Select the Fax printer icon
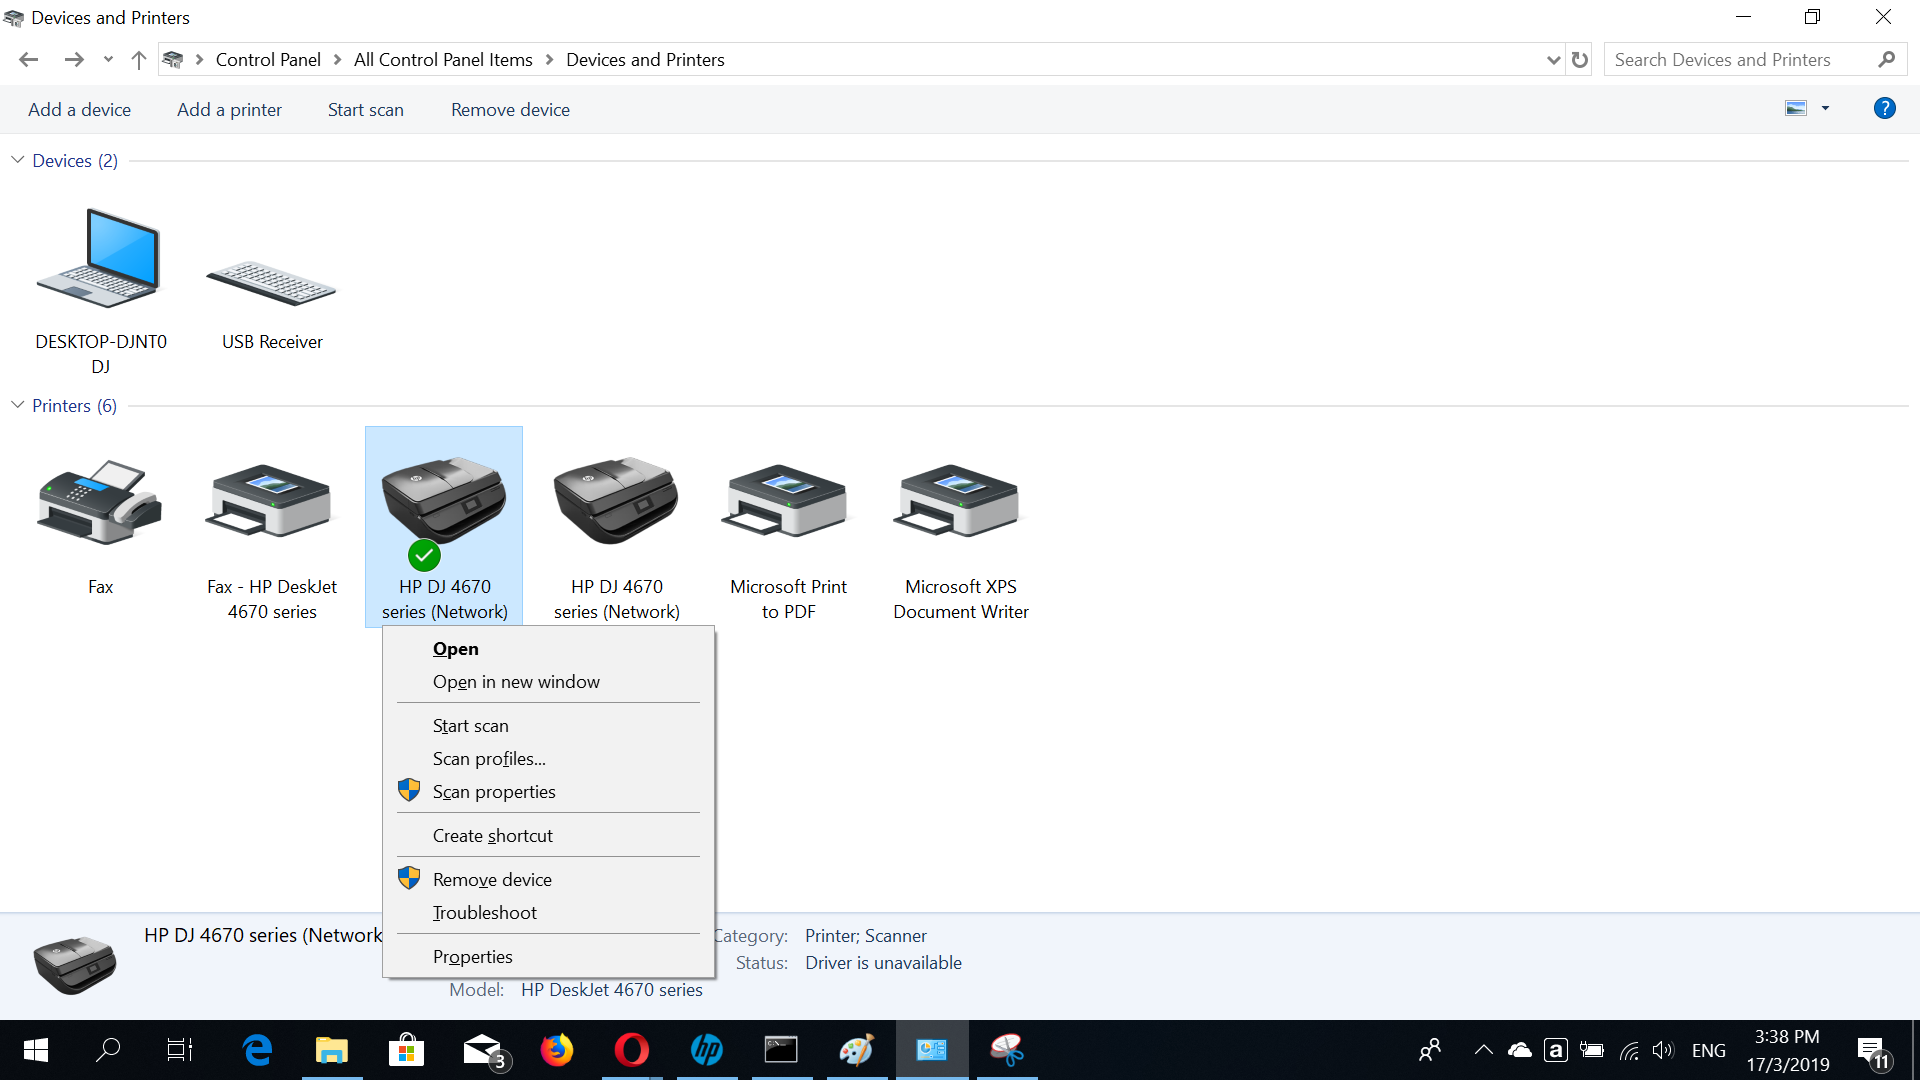 click(100, 505)
